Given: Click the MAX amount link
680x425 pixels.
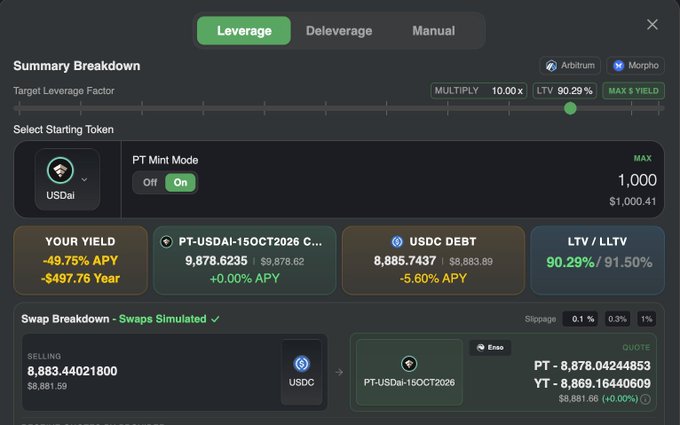Looking at the screenshot, I should [x=642, y=158].
